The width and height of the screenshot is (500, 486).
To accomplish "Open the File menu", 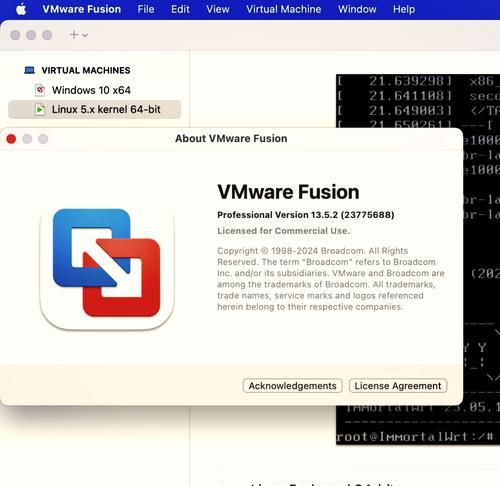I will coord(146,9).
